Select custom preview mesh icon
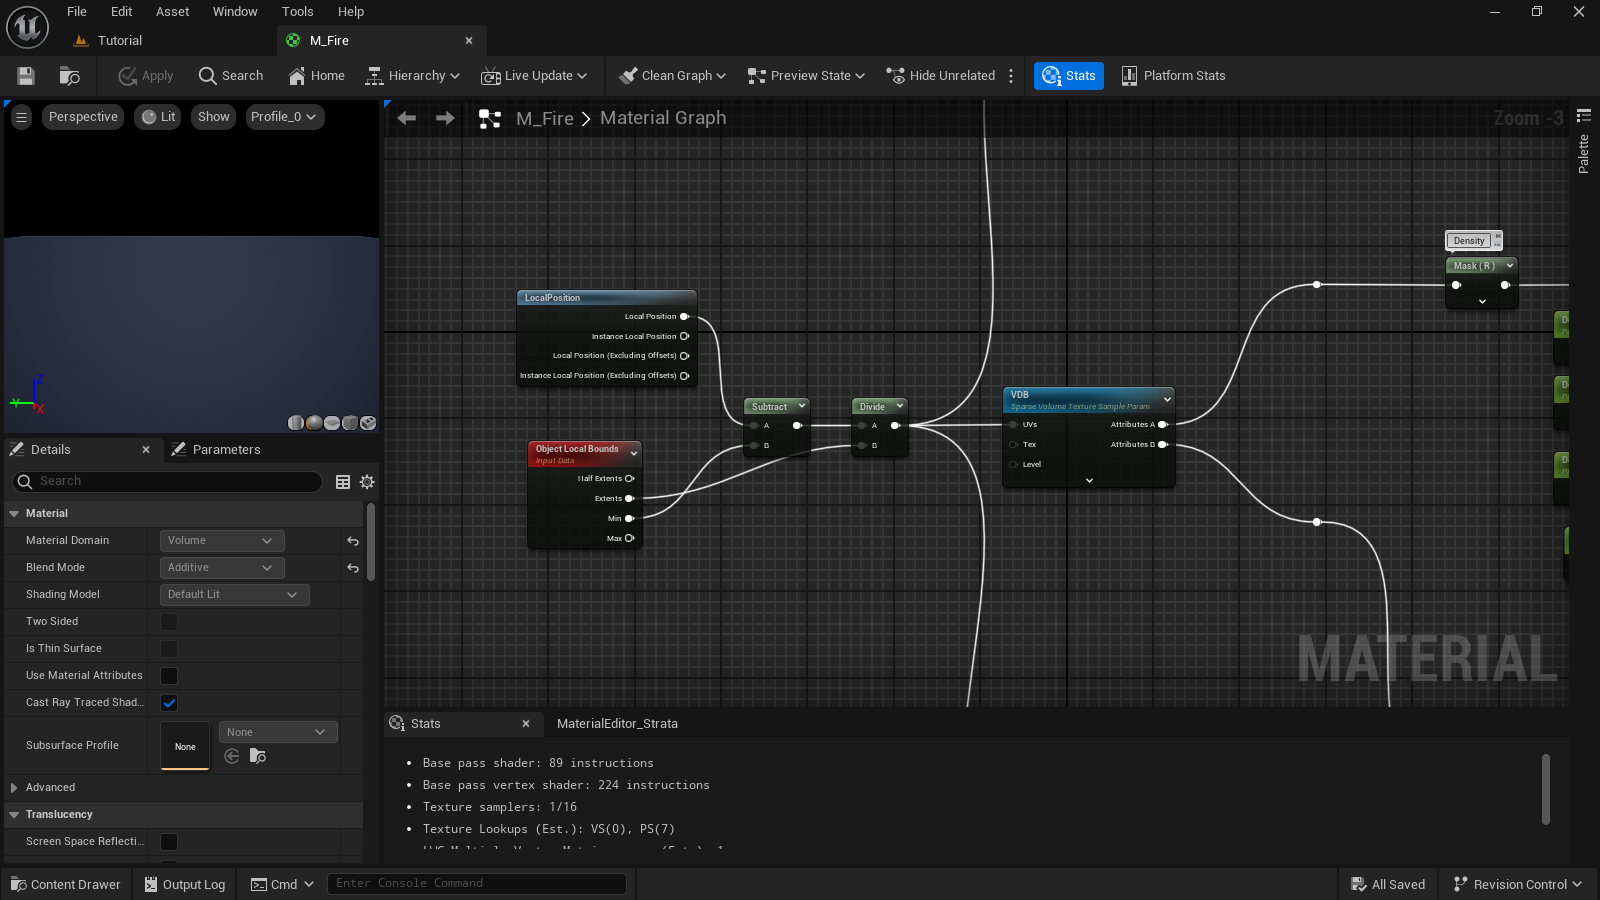Image resolution: width=1600 pixels, height=900 pixels. coord(368,423)
